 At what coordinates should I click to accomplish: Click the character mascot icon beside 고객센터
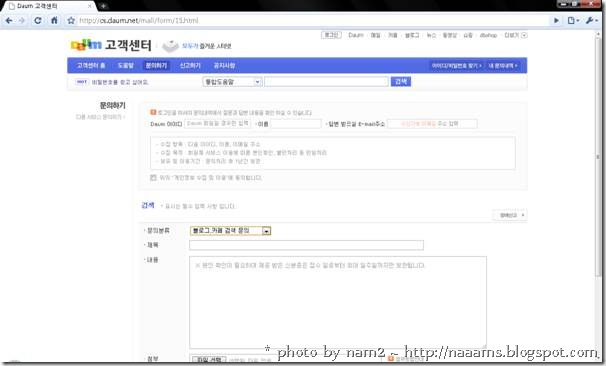coord(170,46)
